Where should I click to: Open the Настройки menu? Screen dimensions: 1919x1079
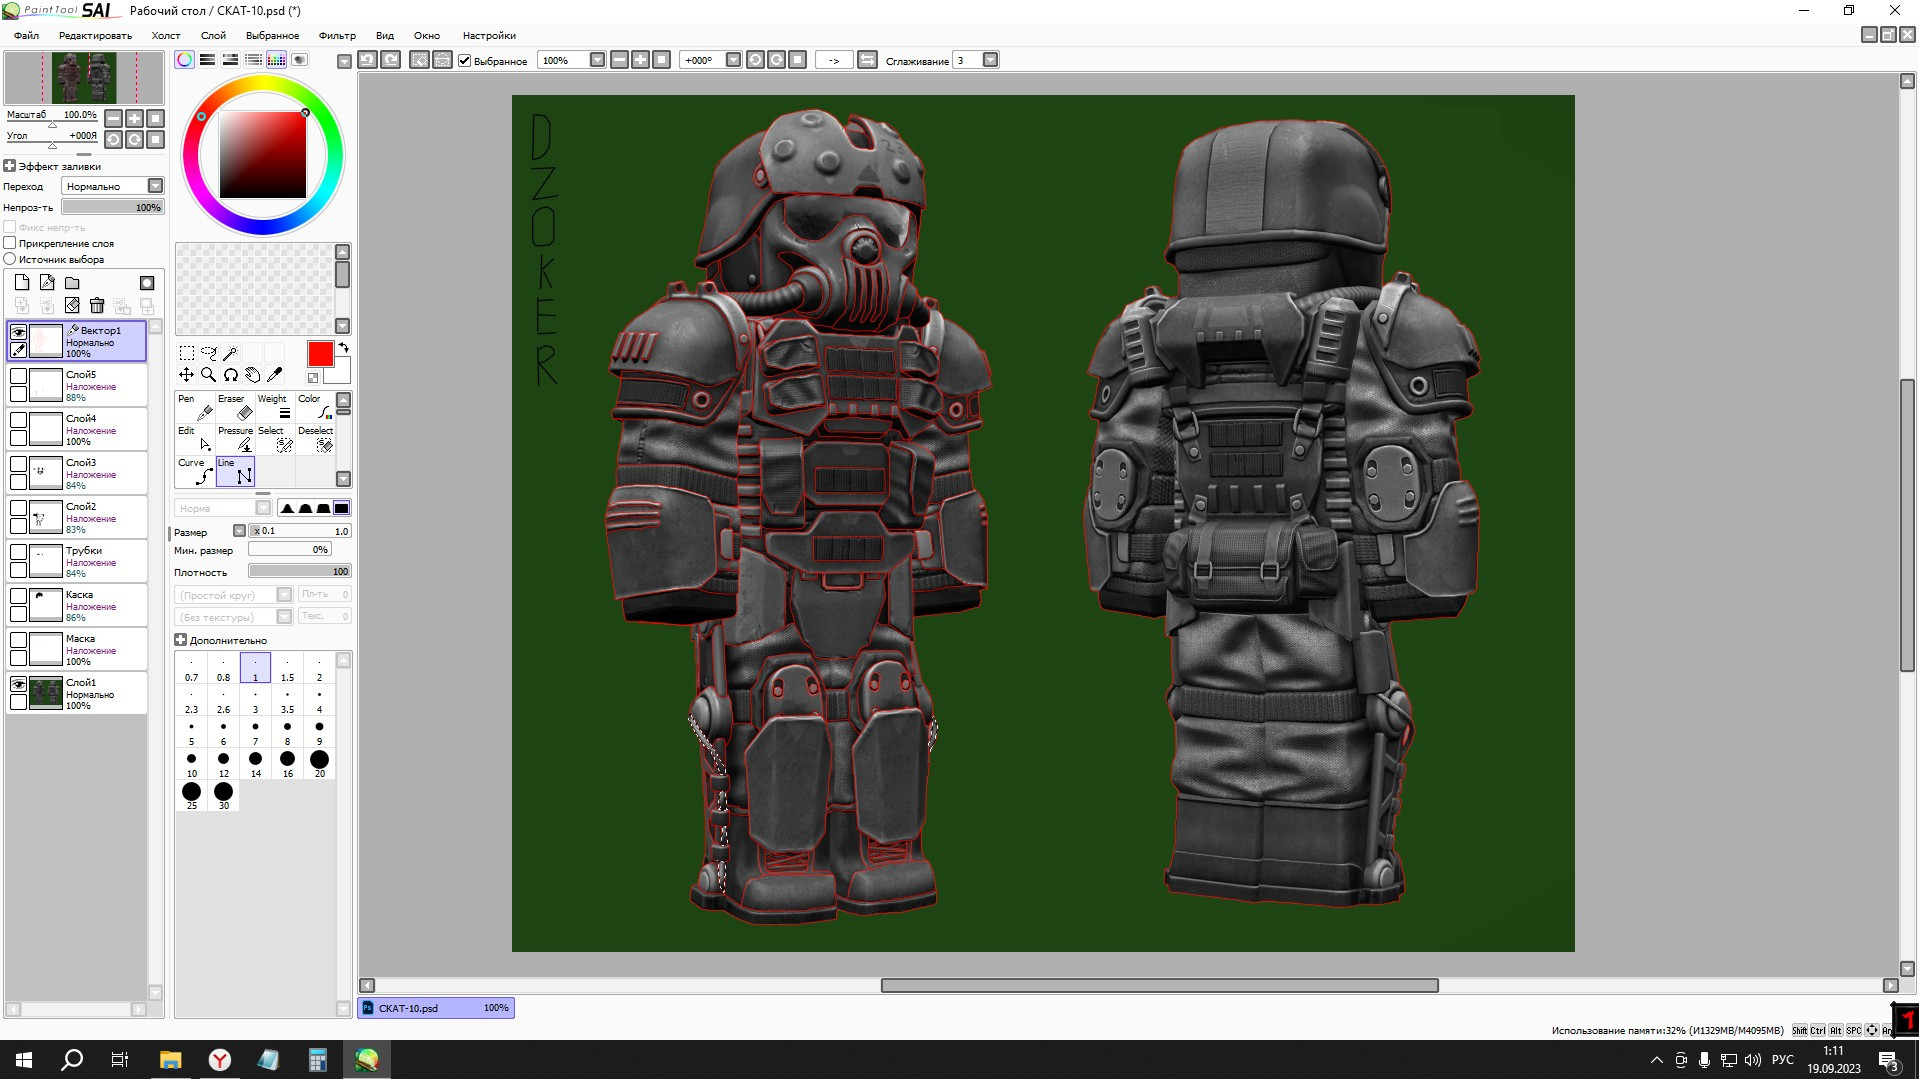pyautogui.click(x=489, y=35)
